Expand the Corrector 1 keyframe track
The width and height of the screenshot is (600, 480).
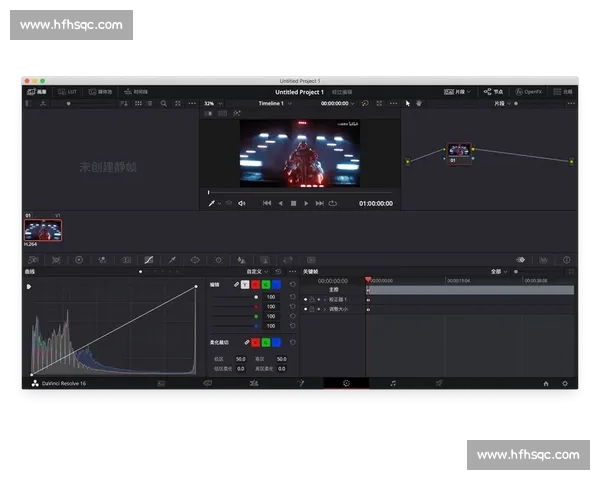pyautogui.click(x=325, y=299)
